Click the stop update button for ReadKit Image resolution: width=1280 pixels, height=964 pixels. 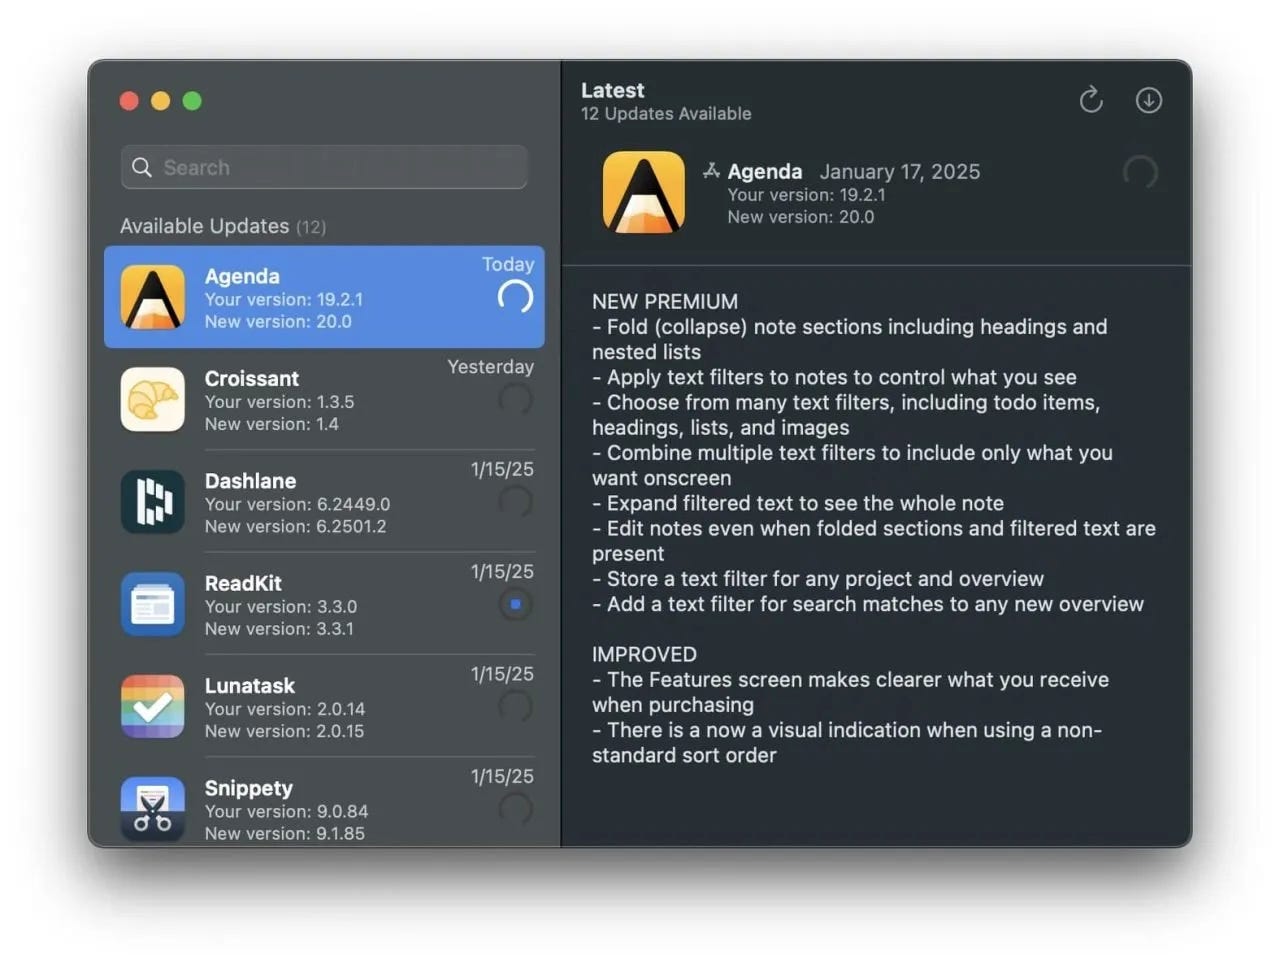[515, 604]
